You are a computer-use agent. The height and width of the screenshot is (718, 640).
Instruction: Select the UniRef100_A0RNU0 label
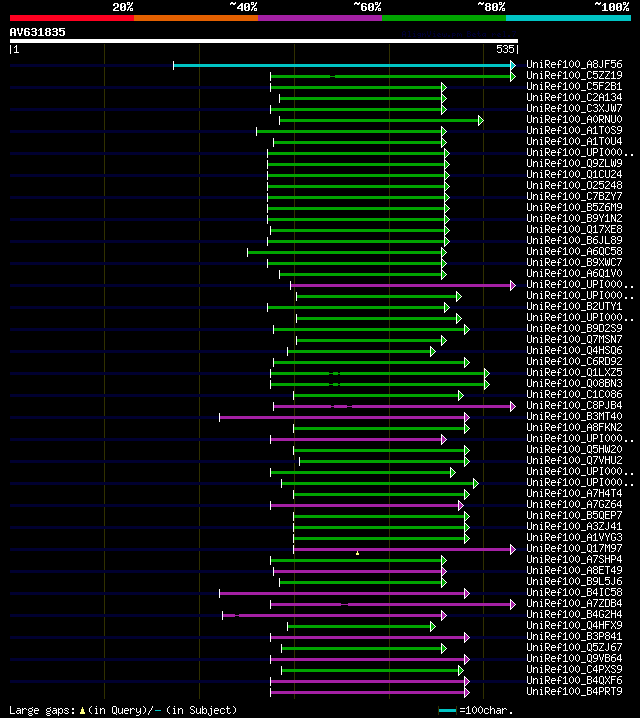point(574,119)
